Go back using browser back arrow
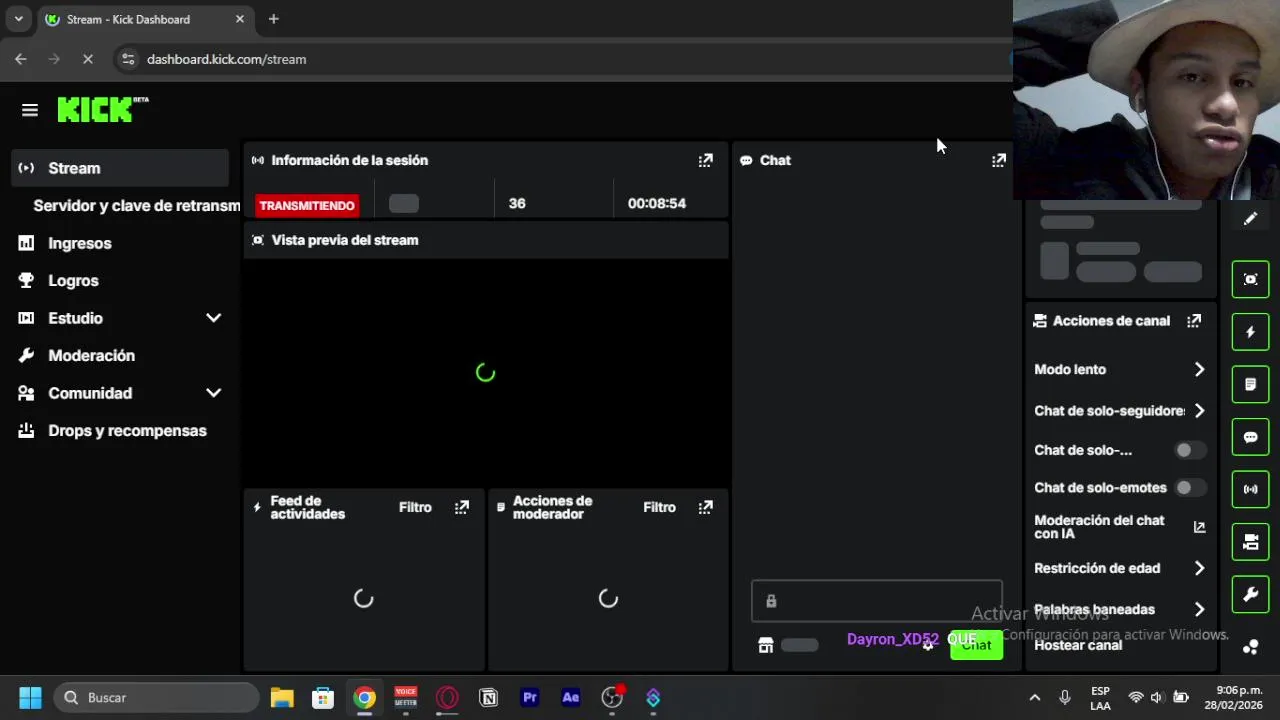1280x720 pixels. tap(21, 59)
